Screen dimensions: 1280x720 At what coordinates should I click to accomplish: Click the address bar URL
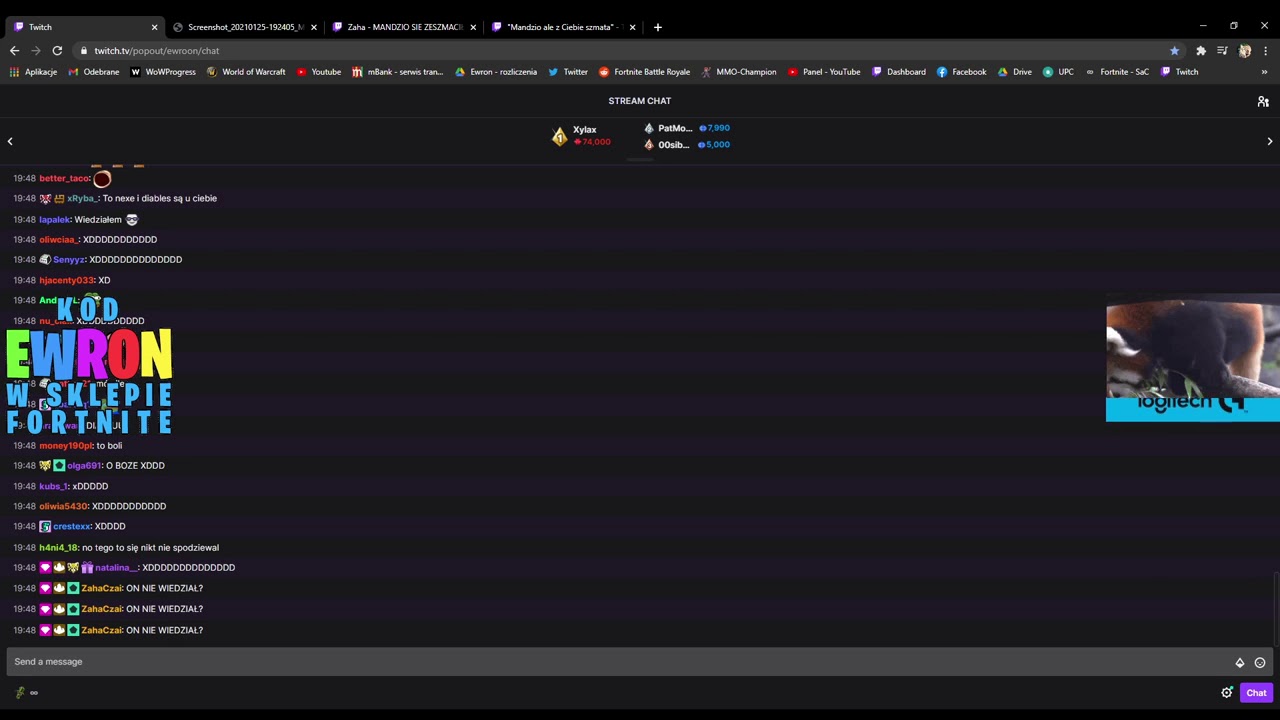157,50
